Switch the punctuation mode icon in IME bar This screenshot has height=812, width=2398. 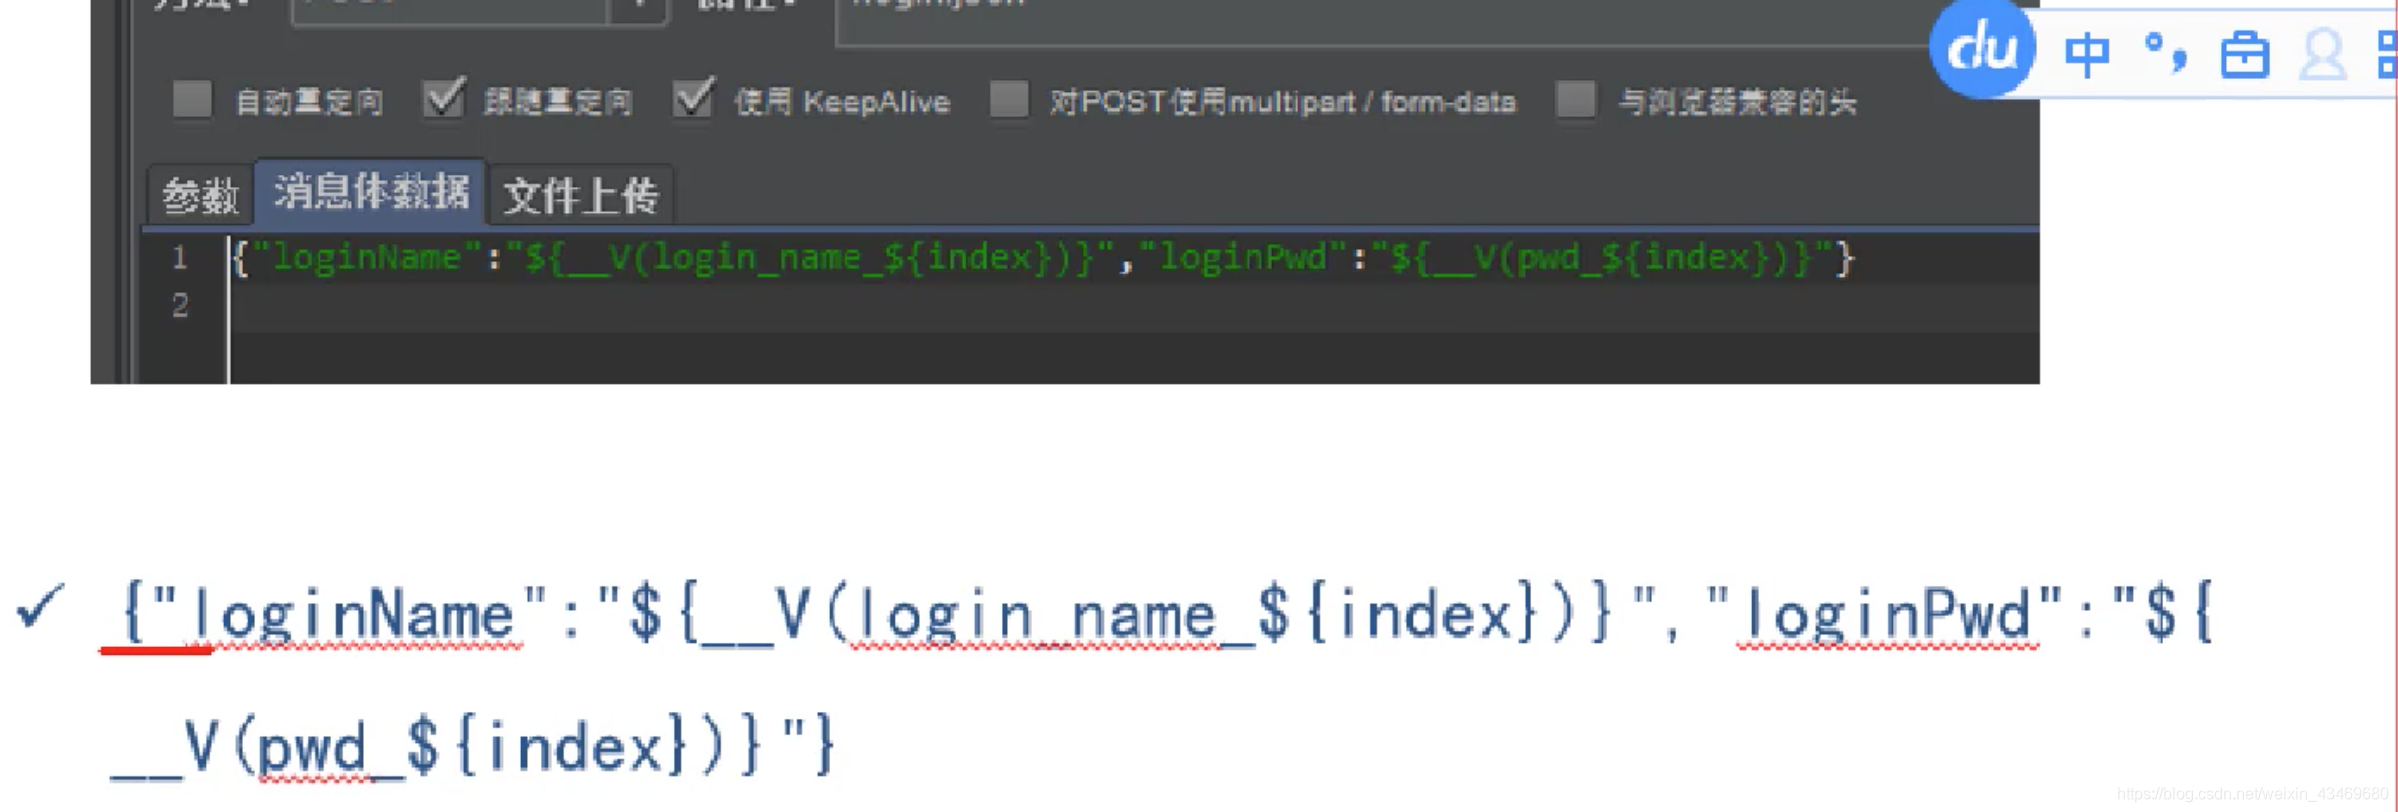(2166, 52)
